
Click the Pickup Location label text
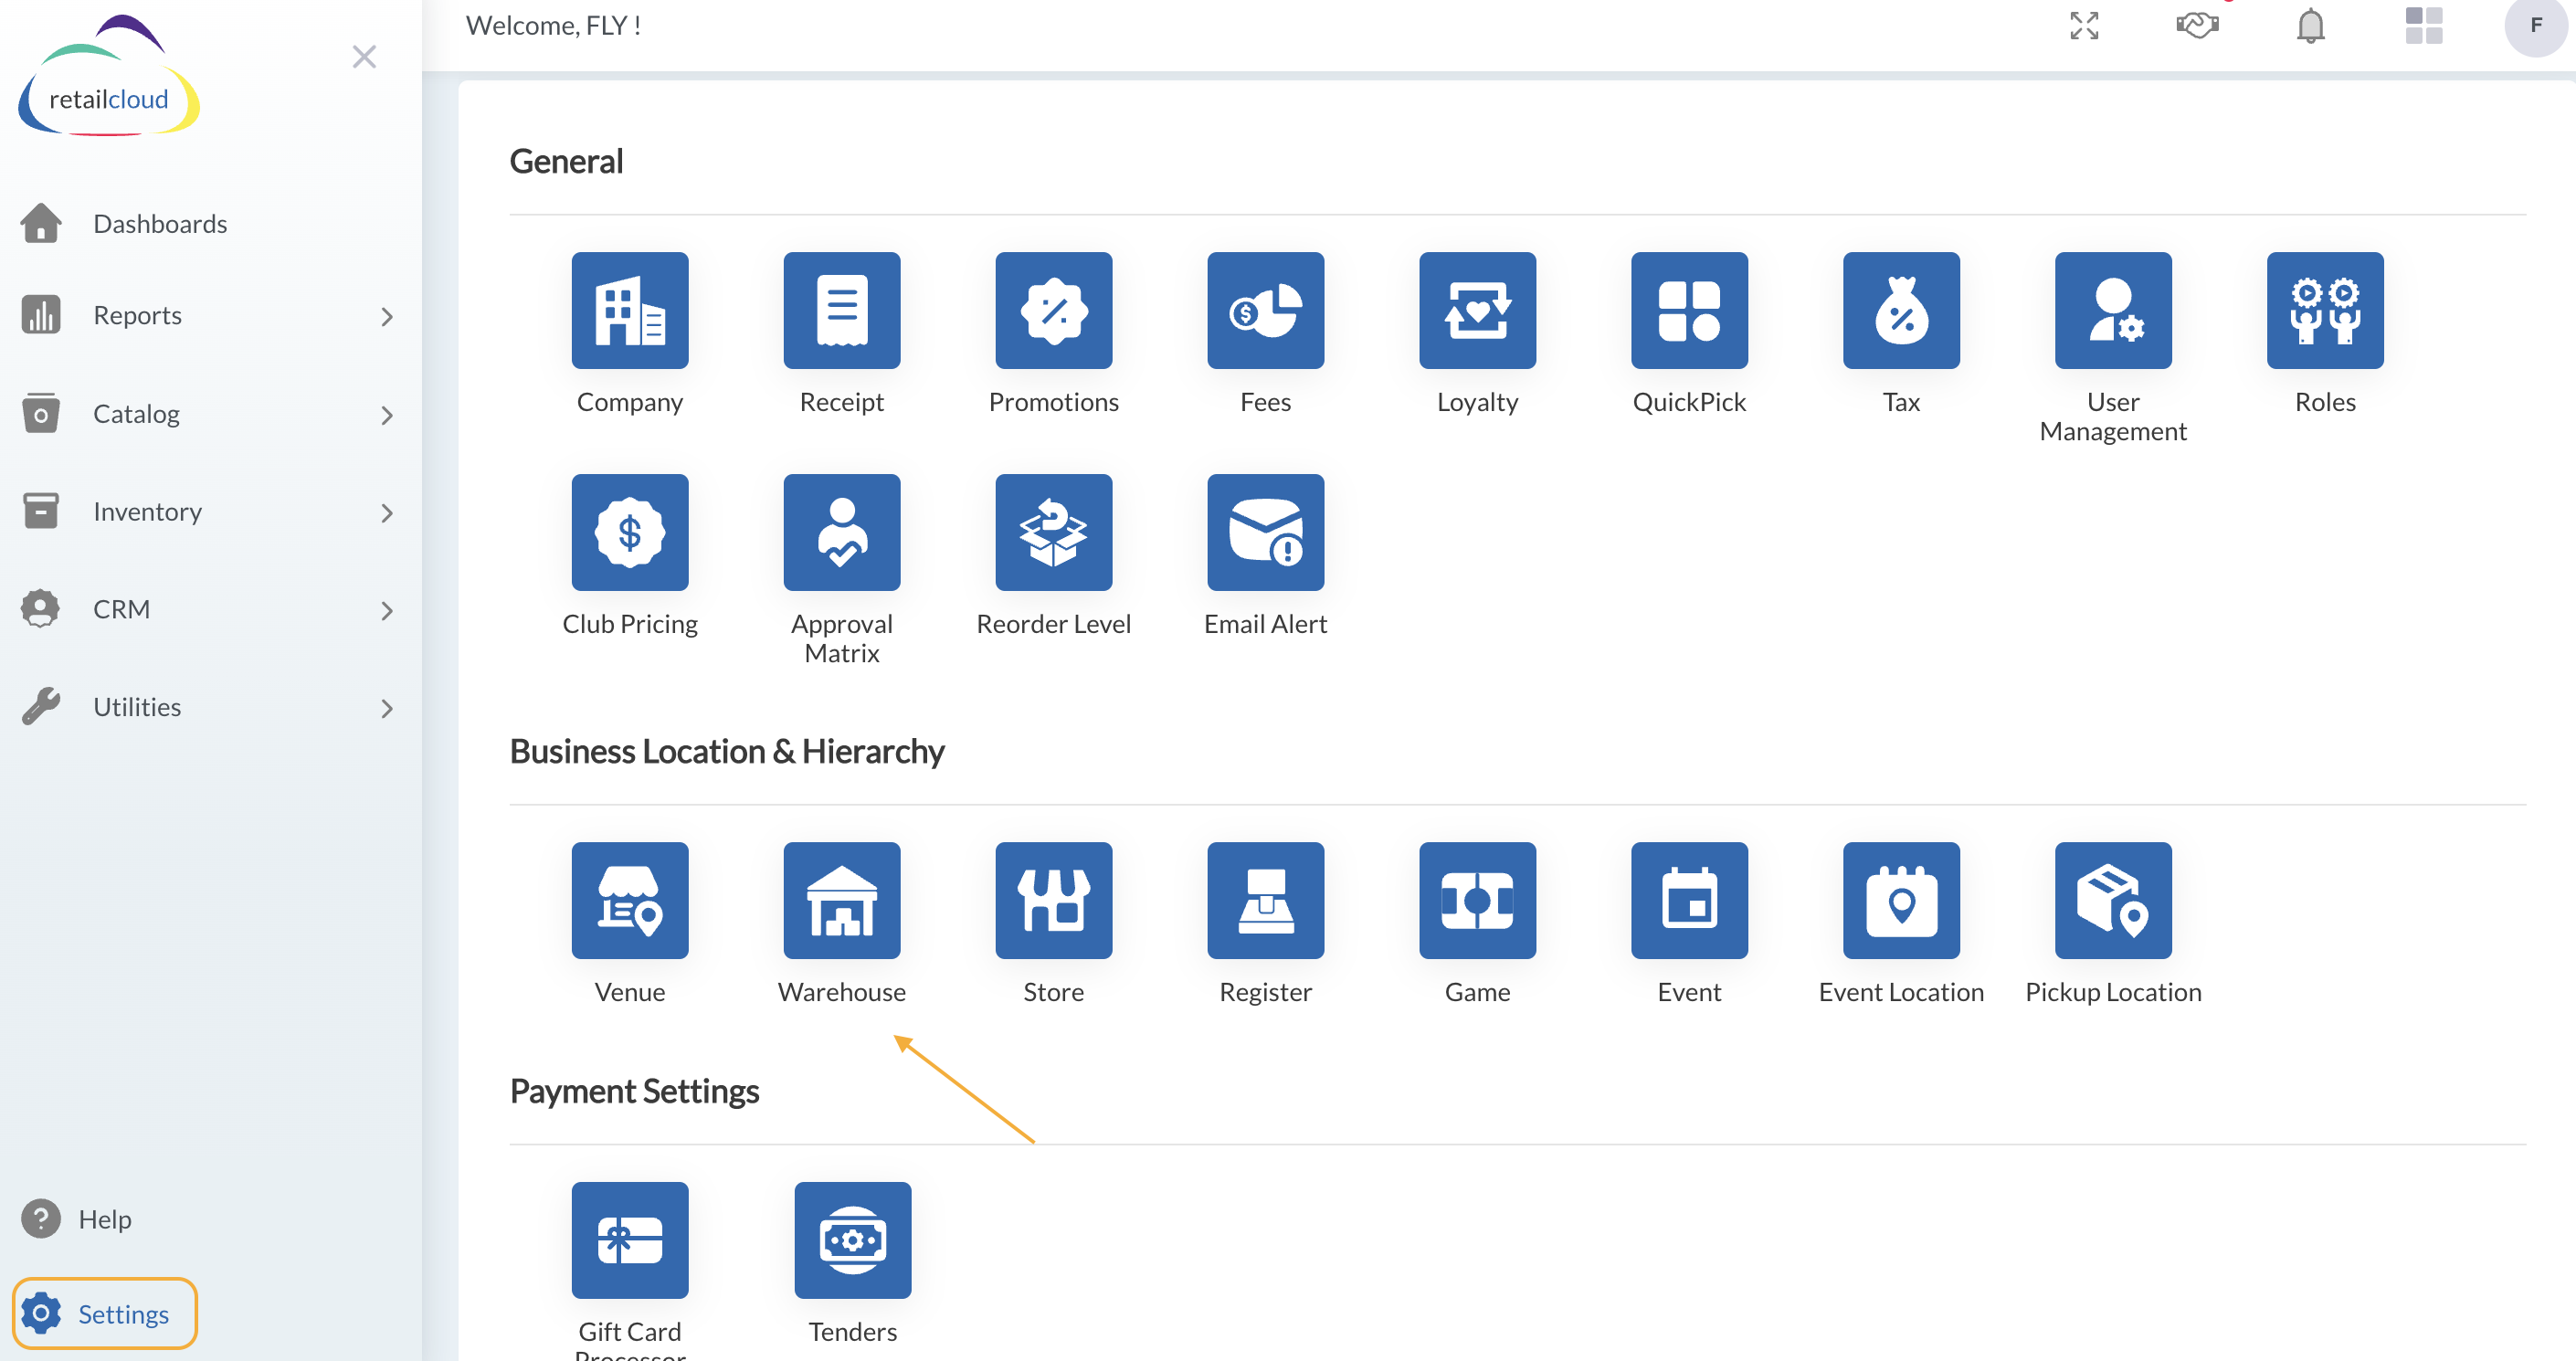pyautogui.click(x=2113, y=991)
